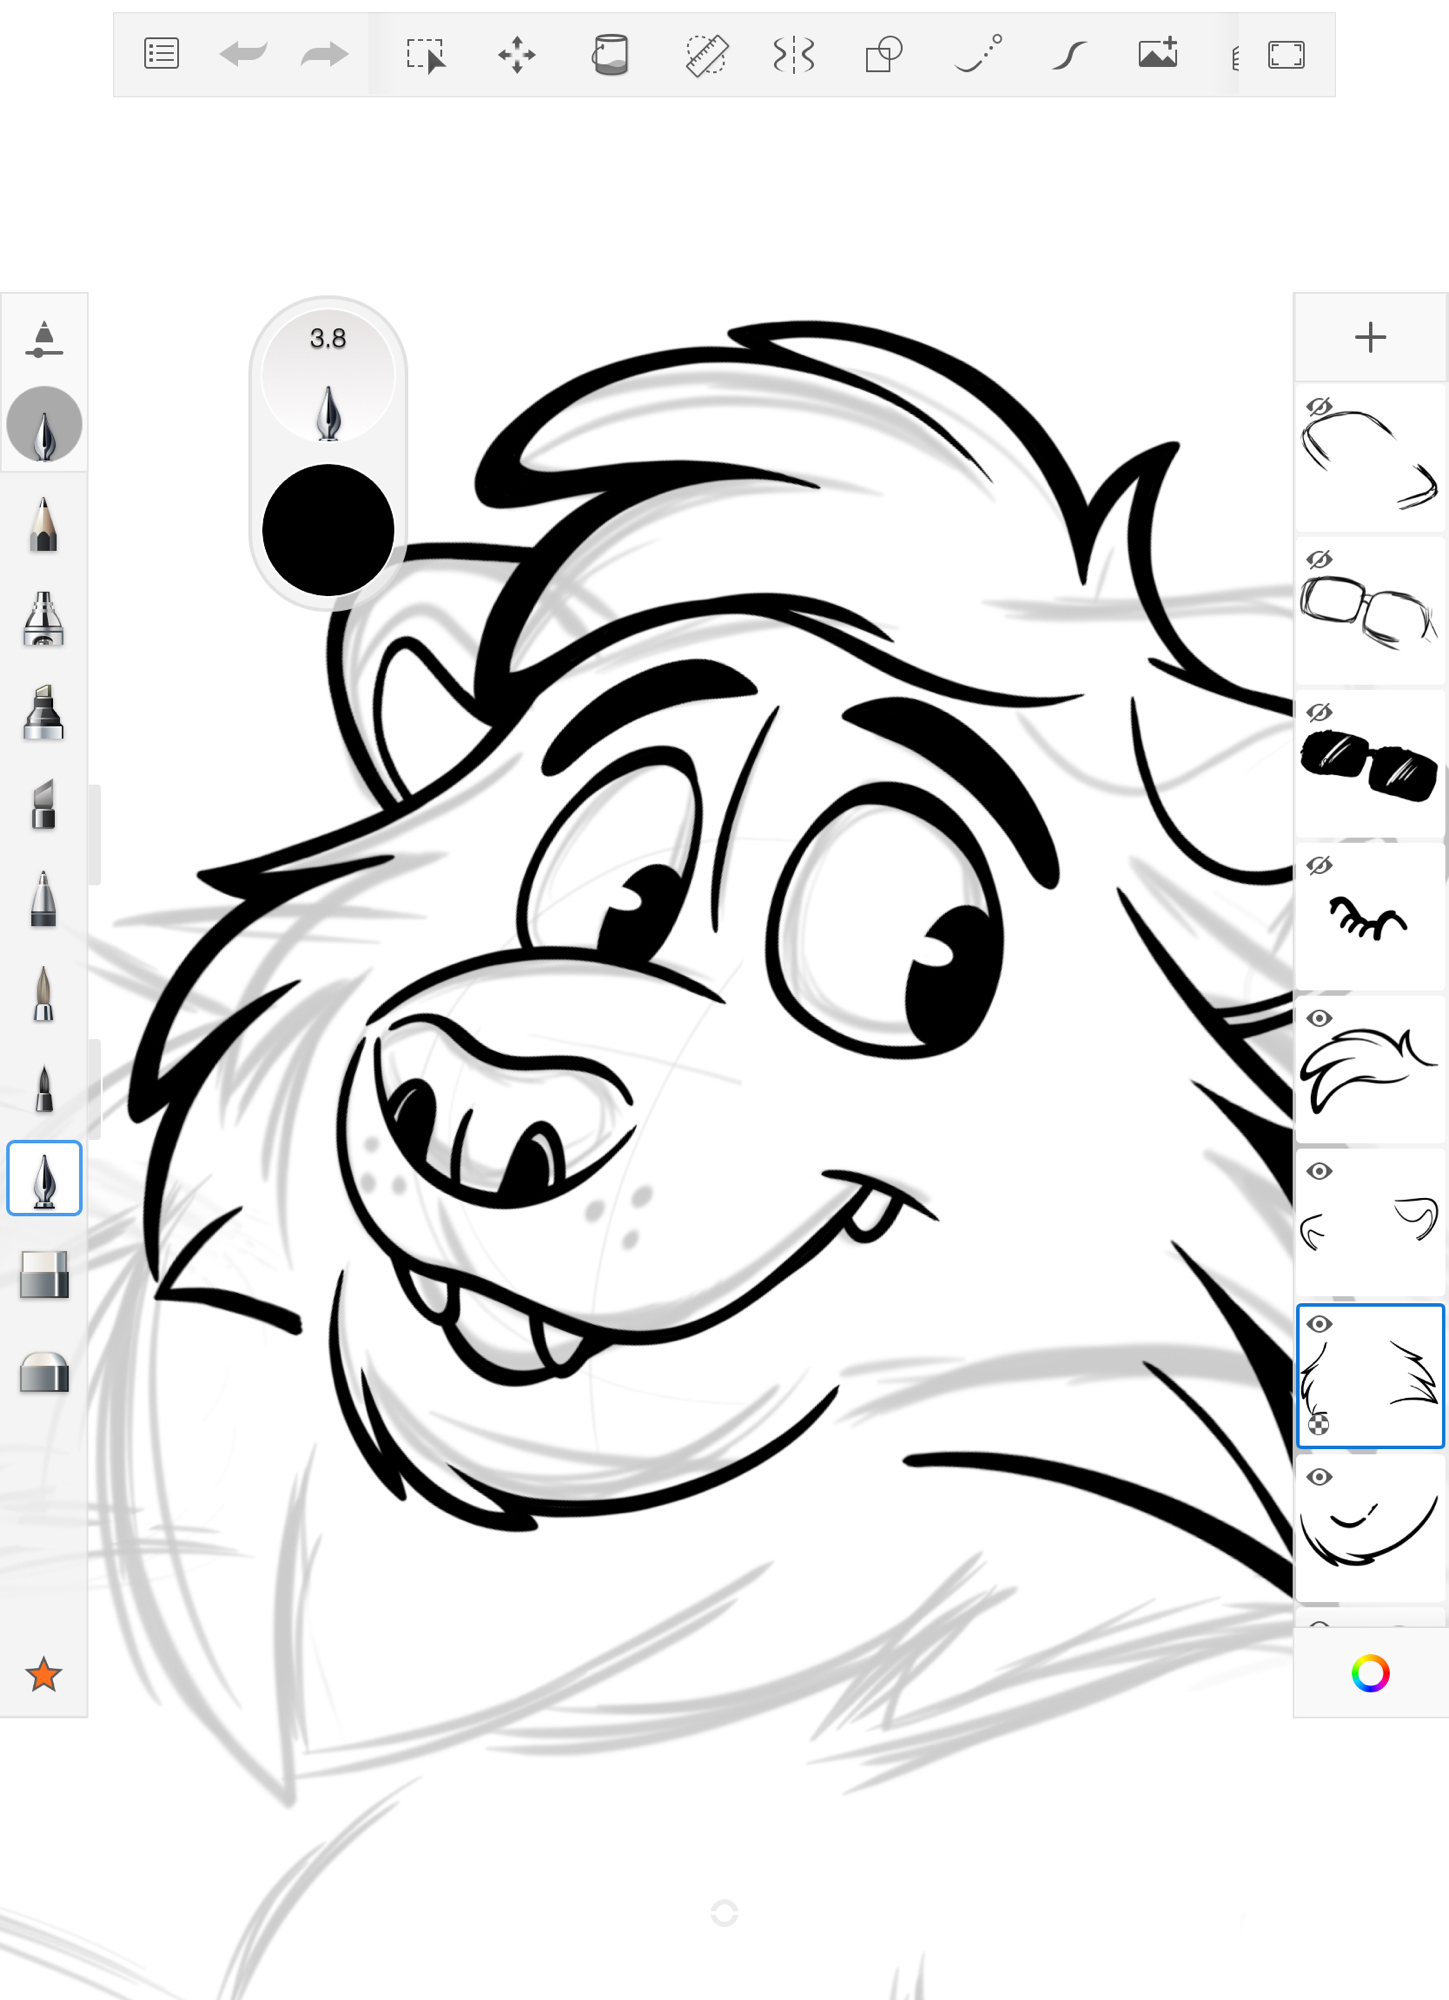The image size is (1449, 2000).
Task: Open brush properties for active ink pen
Action: (44, 425)
